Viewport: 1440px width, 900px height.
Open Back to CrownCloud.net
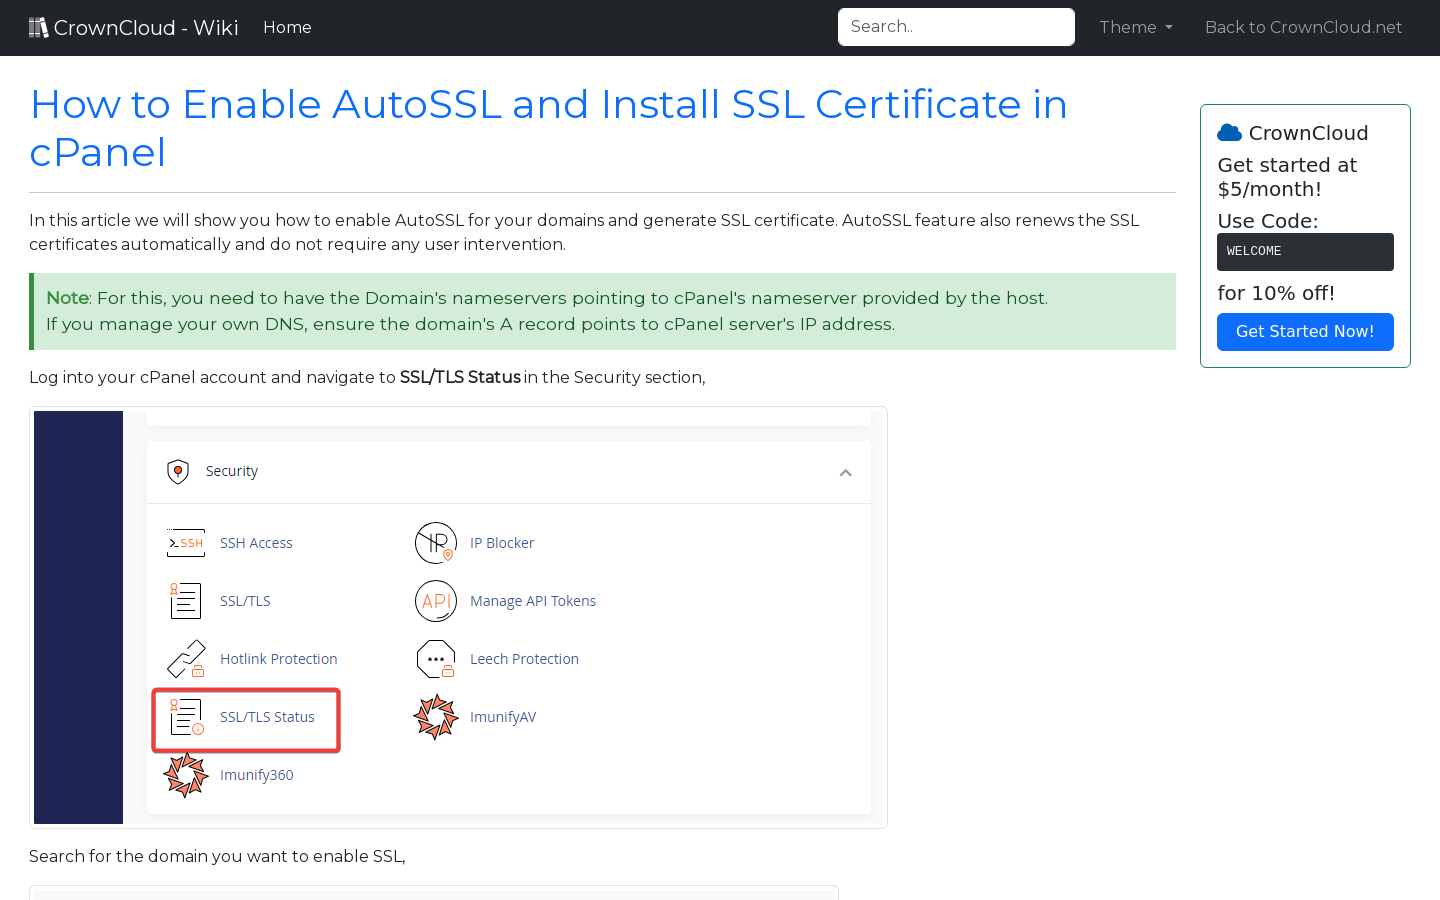tap(1303, 27)
